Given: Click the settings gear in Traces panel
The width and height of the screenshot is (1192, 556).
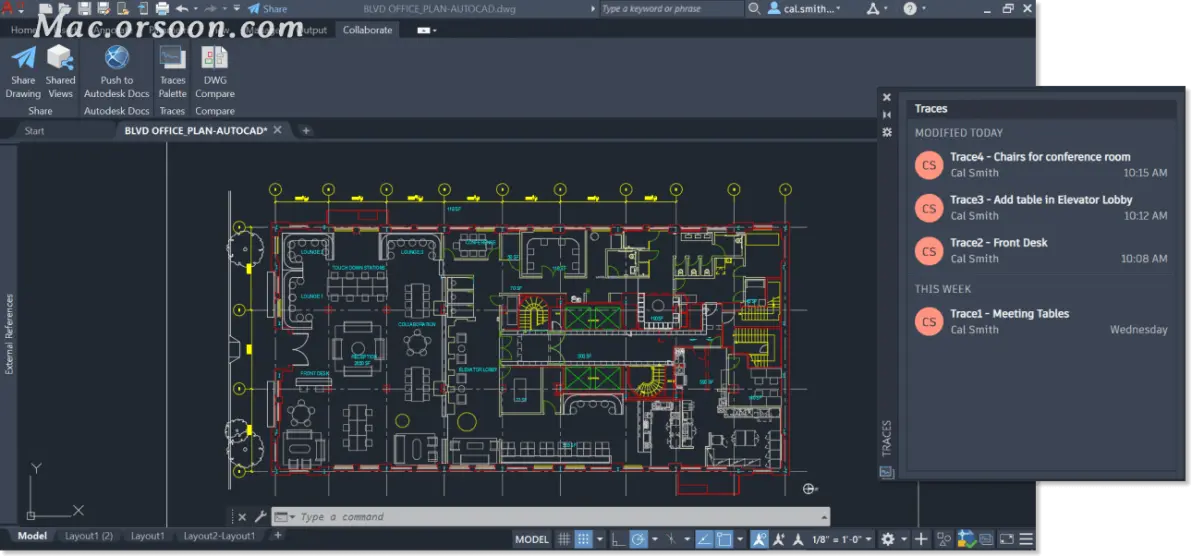Looking at the screenshot, I should click(886, 132).
